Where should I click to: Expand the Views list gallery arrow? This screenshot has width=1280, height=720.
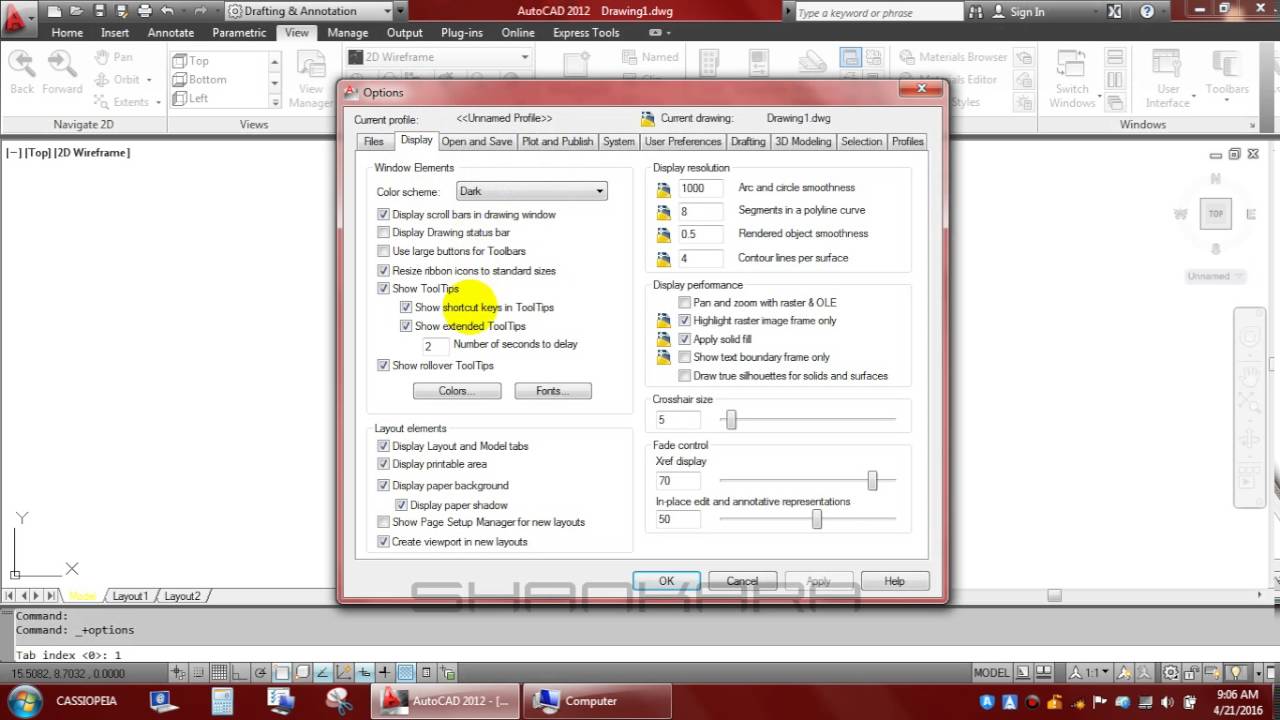275,100
